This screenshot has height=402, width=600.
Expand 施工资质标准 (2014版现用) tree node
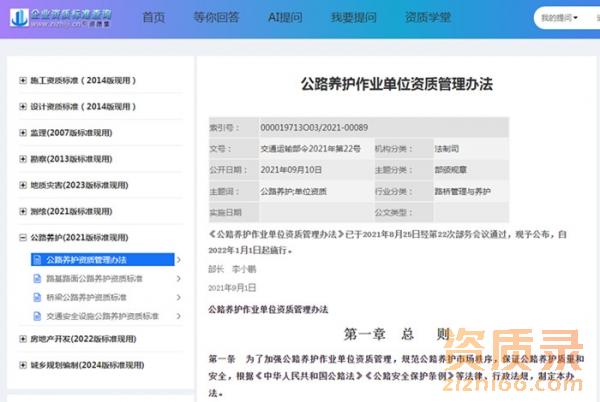click(x=23, y=80)
